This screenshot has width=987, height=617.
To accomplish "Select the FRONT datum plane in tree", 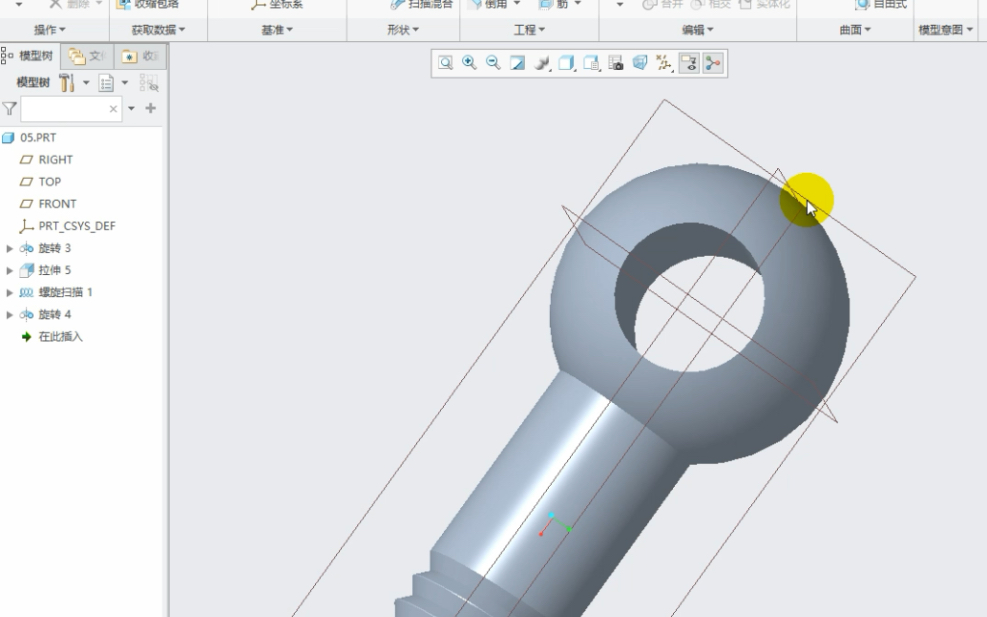I will pos(57,204).
